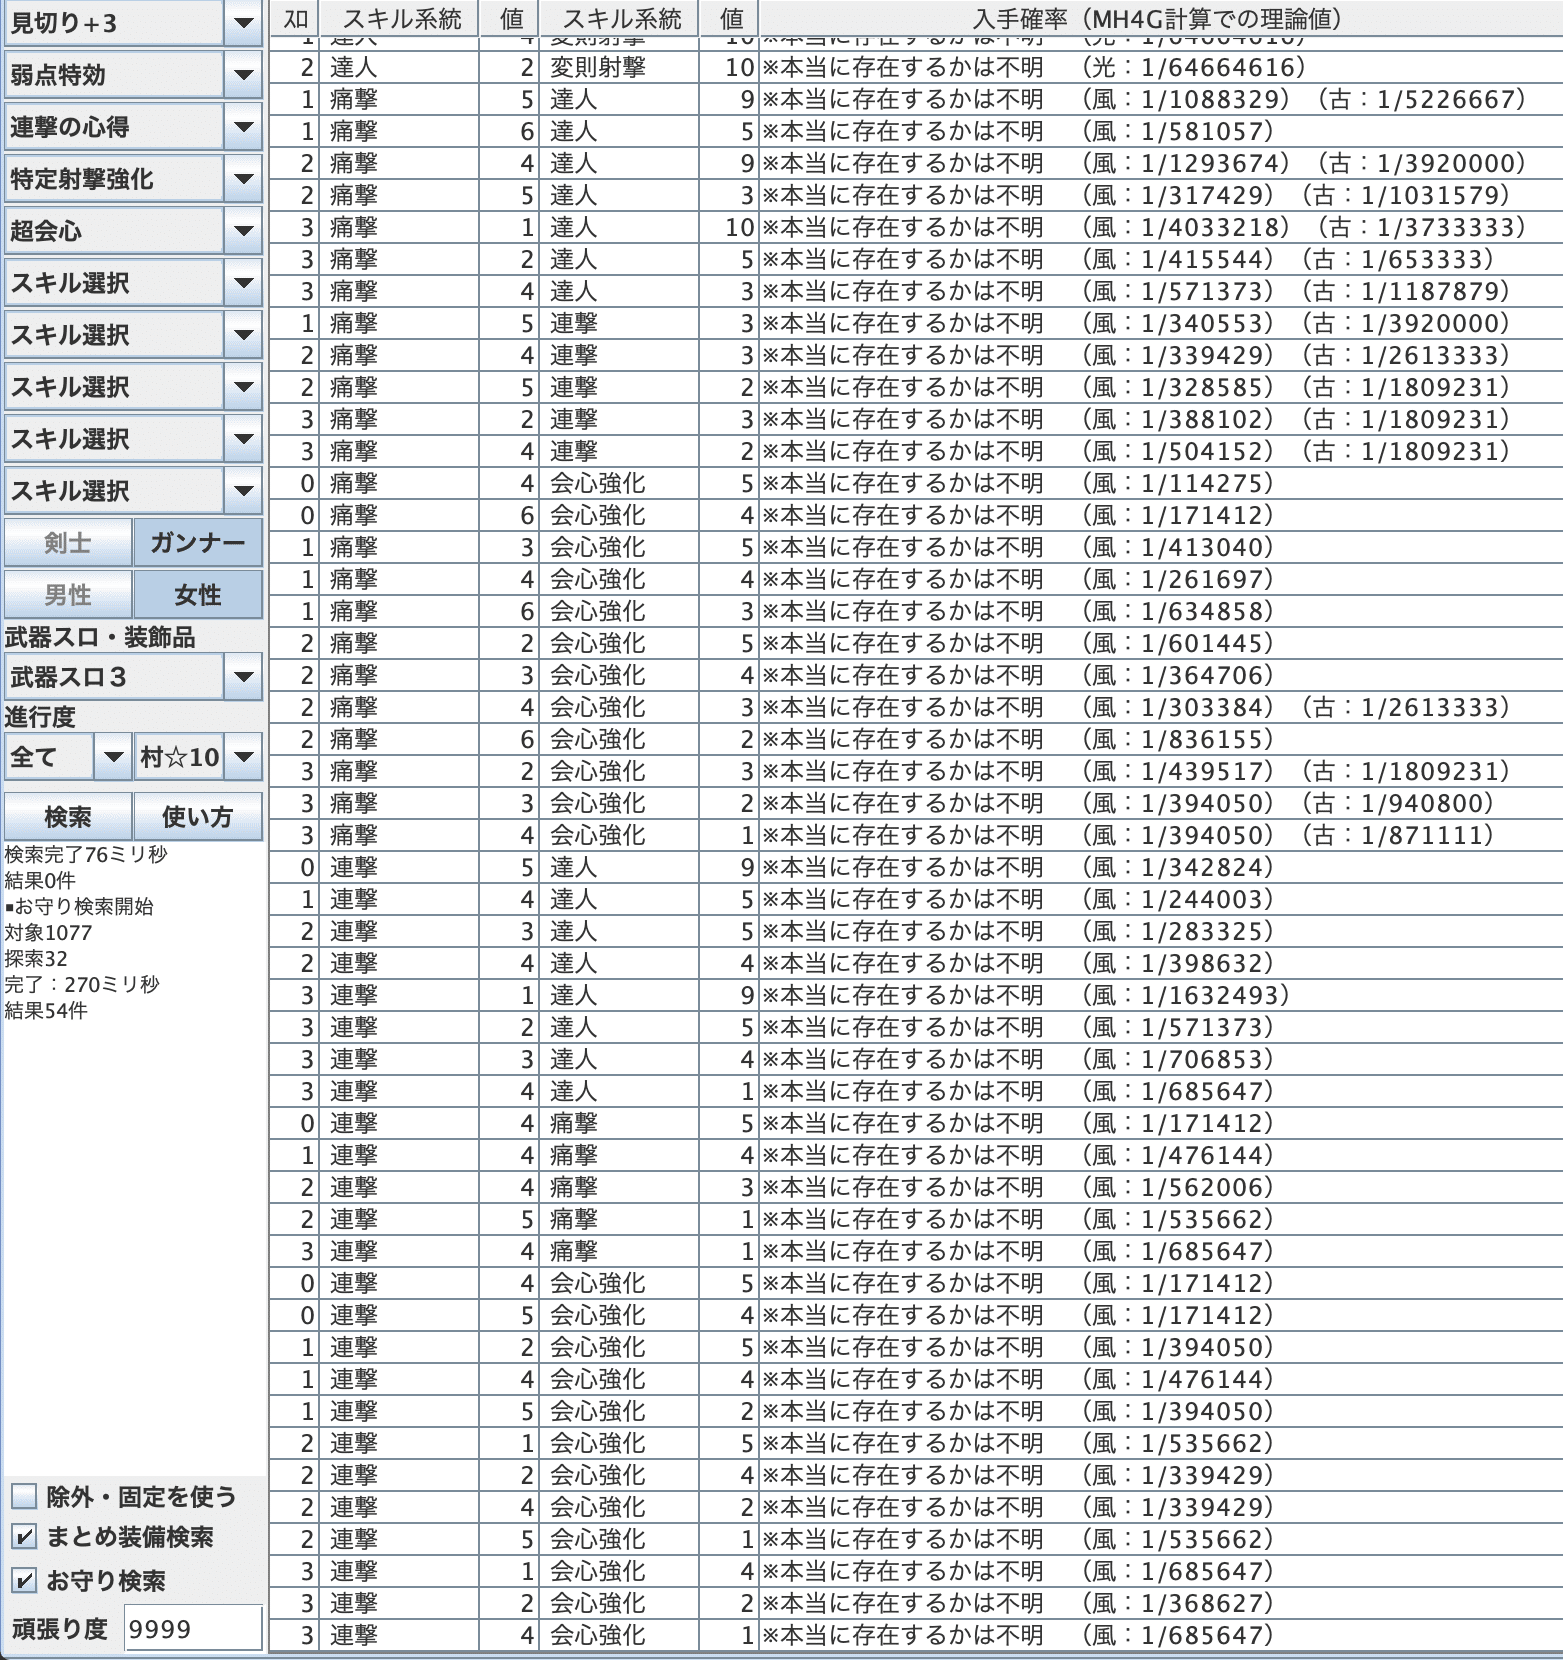Click the second スキル系統 column header
Image resolution: width=1563 pixels, height=1660 pixels.
click(x=619, y=18)
